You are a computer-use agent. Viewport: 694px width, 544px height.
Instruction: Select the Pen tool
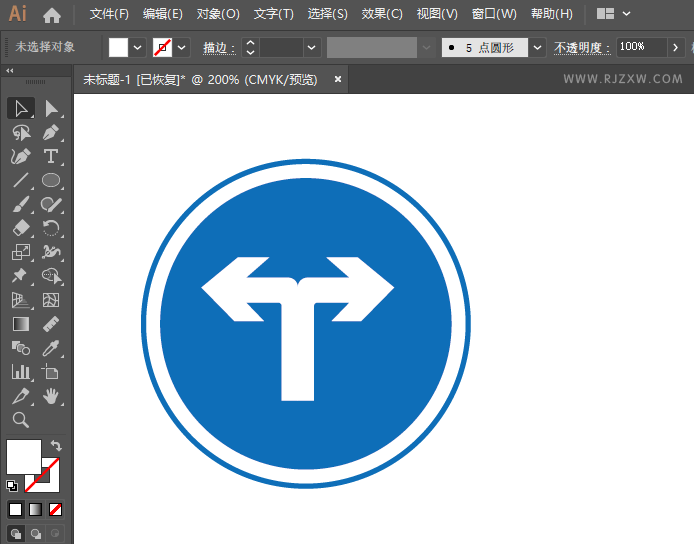point(51,132)
